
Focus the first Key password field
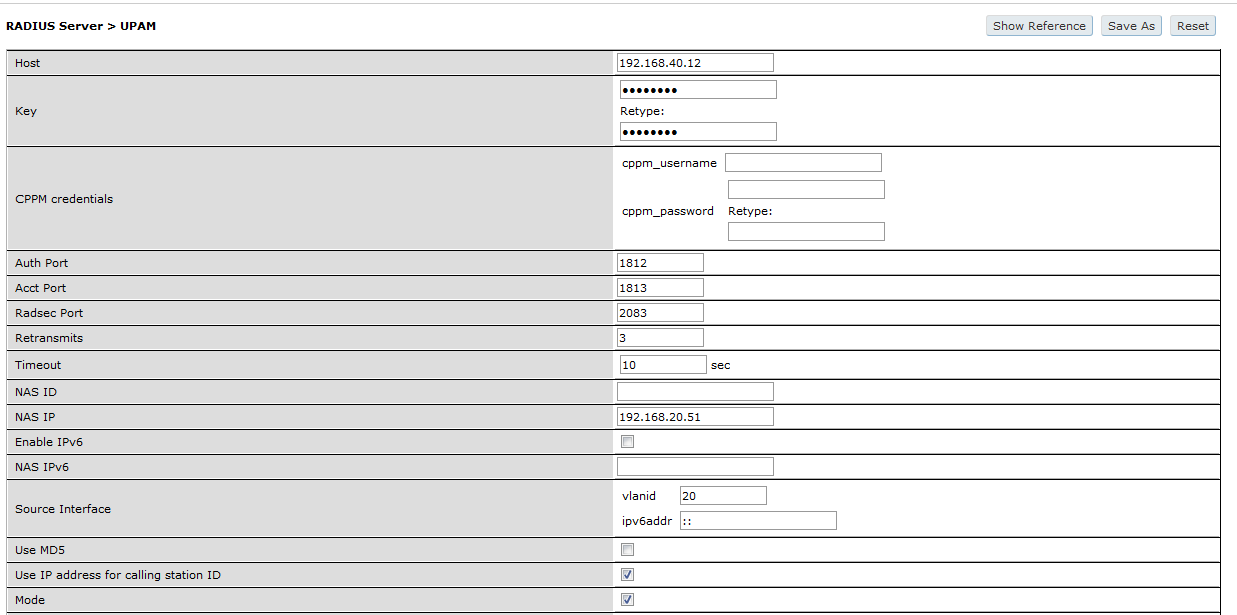click(697, 90)
